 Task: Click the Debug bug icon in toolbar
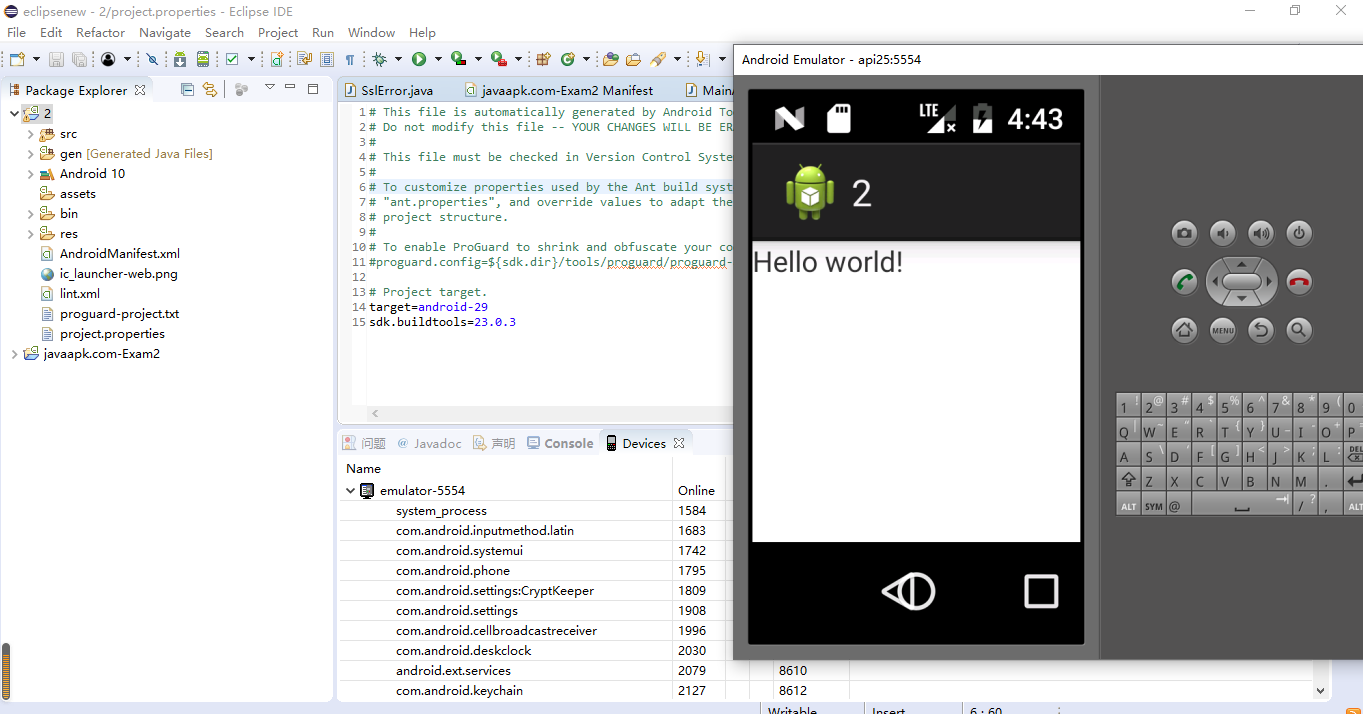[380, 60]
